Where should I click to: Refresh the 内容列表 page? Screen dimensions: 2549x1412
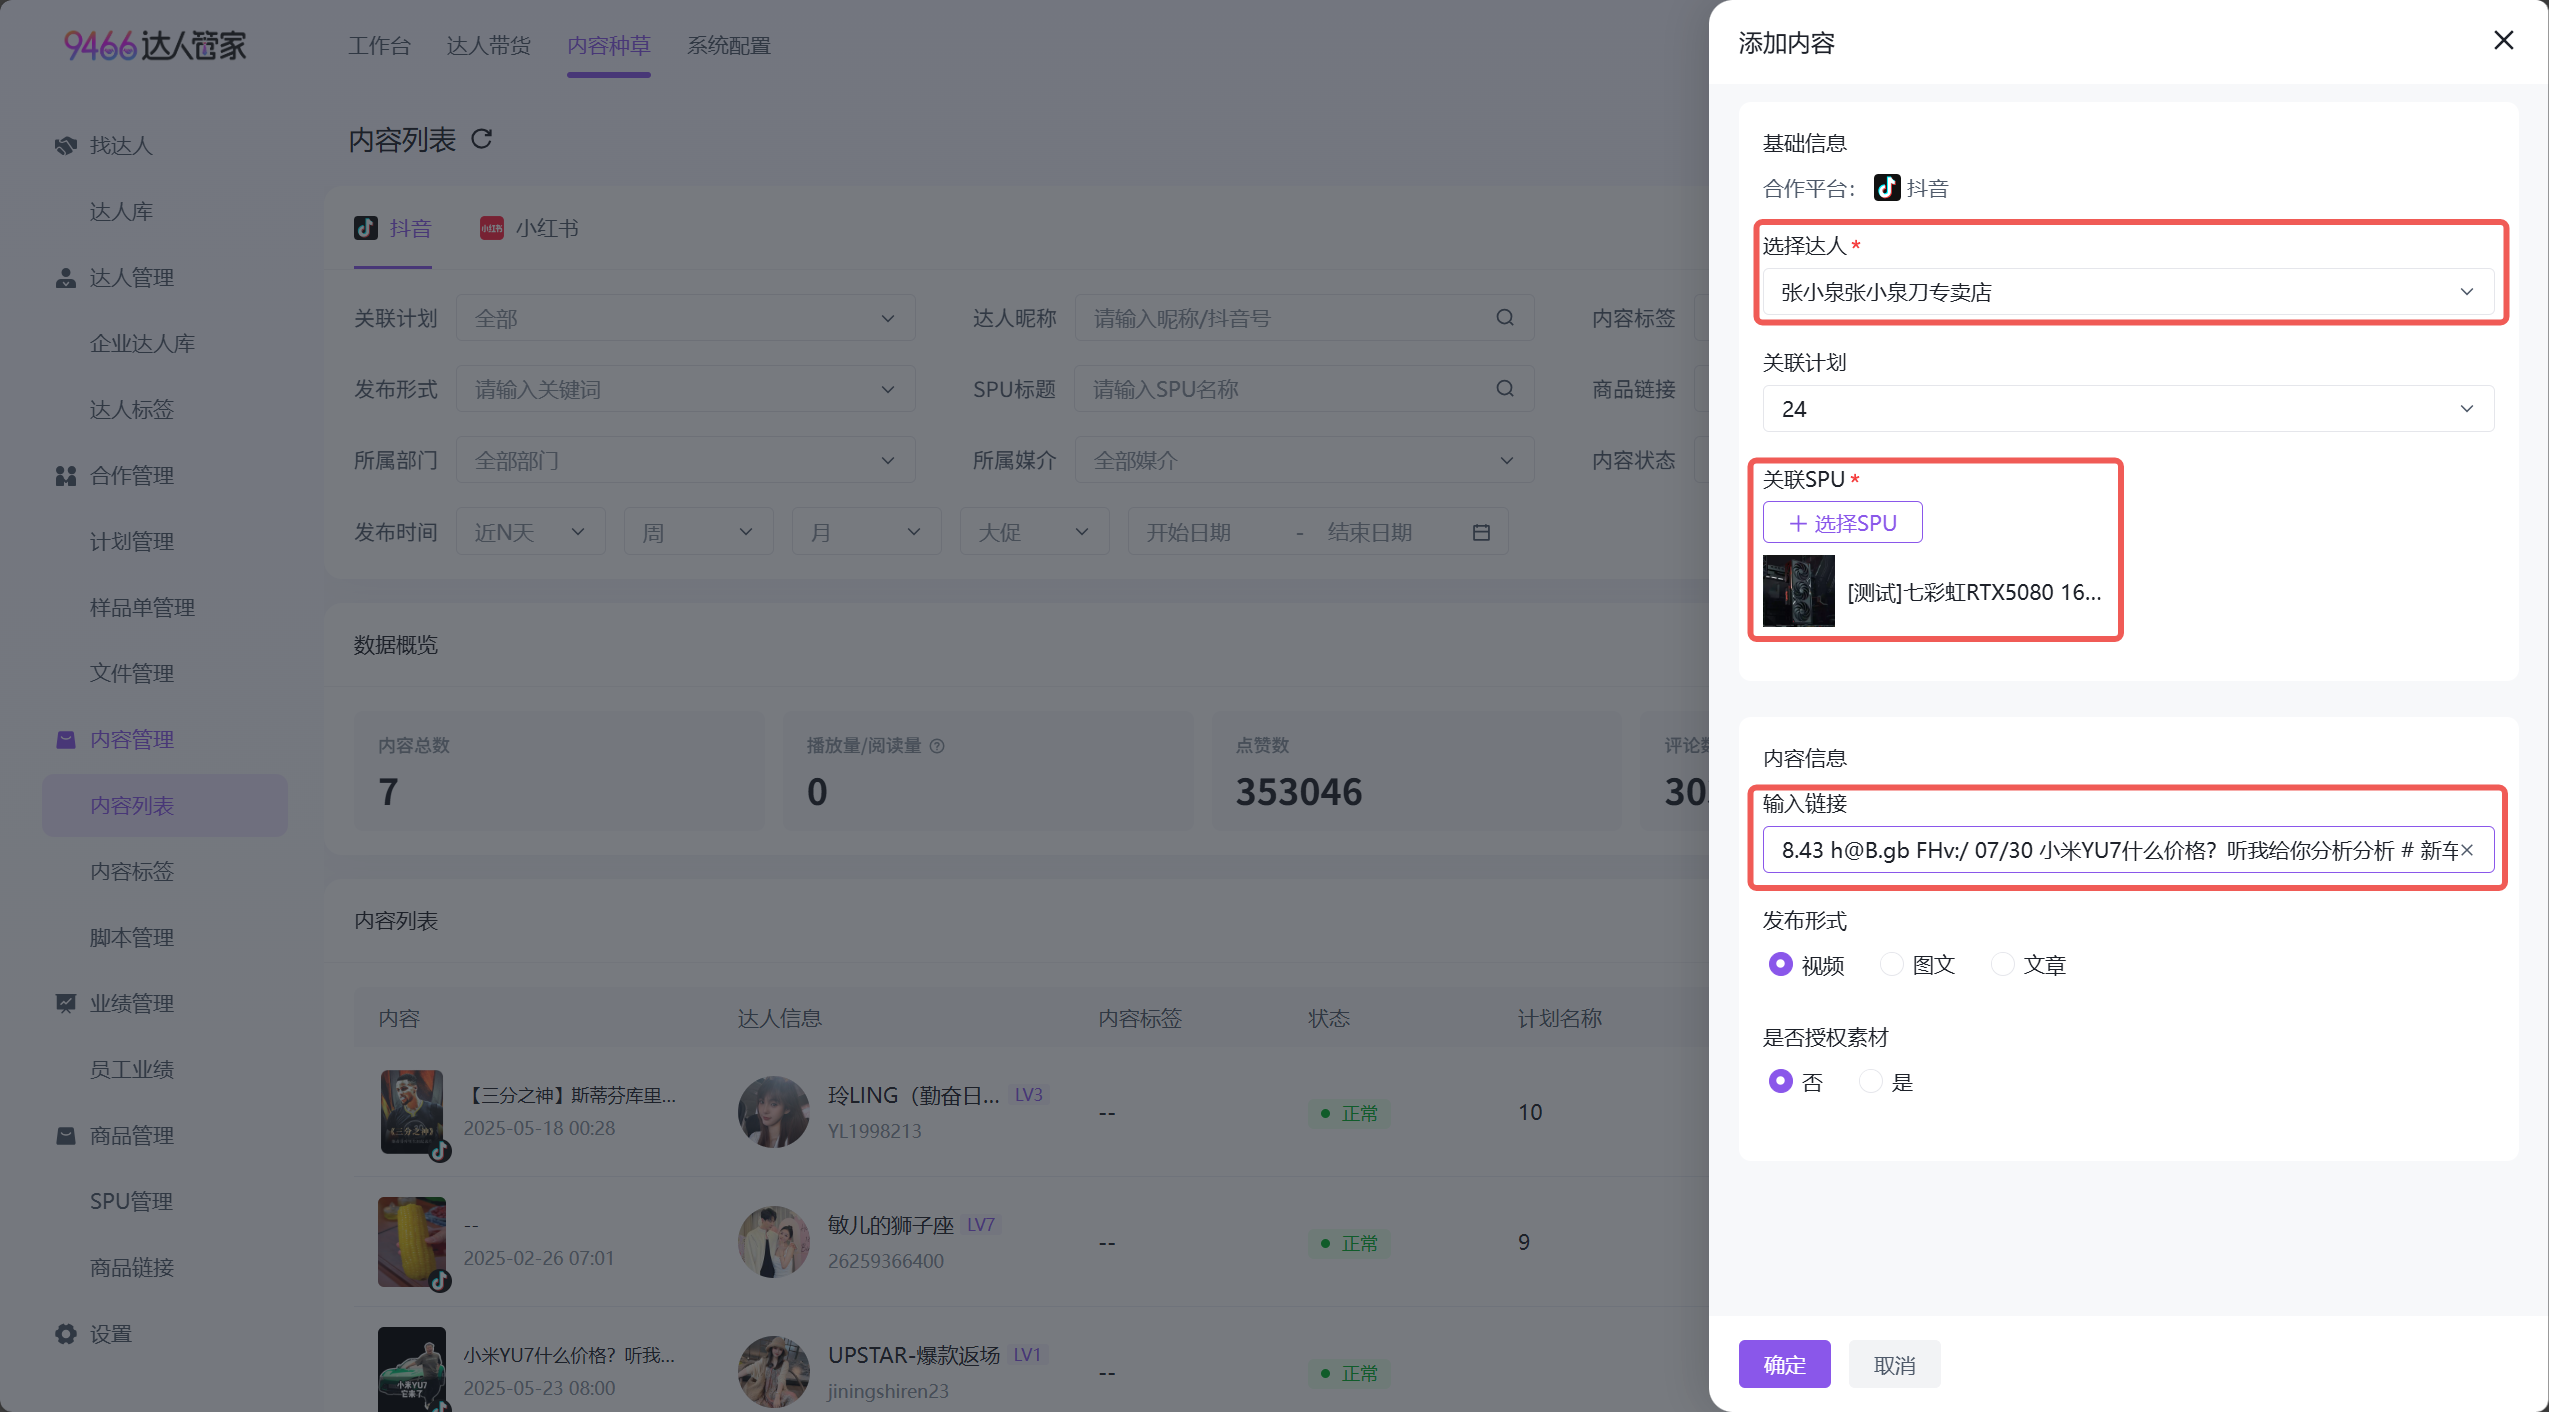tap(482, 139)
